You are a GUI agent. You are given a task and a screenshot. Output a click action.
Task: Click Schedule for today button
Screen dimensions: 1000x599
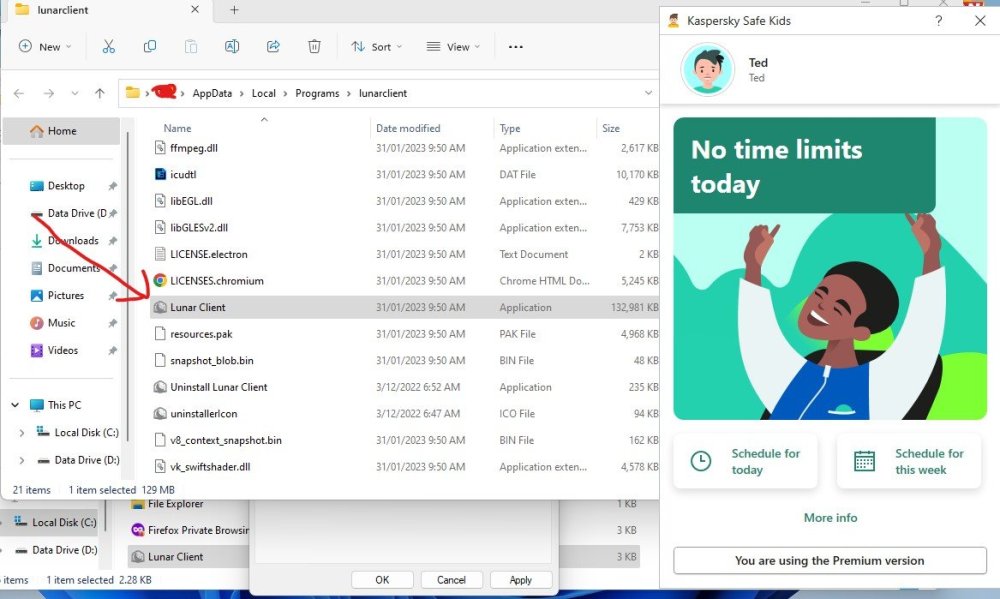tap(745, 461)
